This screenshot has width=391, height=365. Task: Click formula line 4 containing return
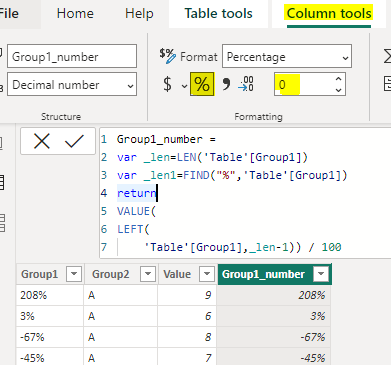click(137, 193)
